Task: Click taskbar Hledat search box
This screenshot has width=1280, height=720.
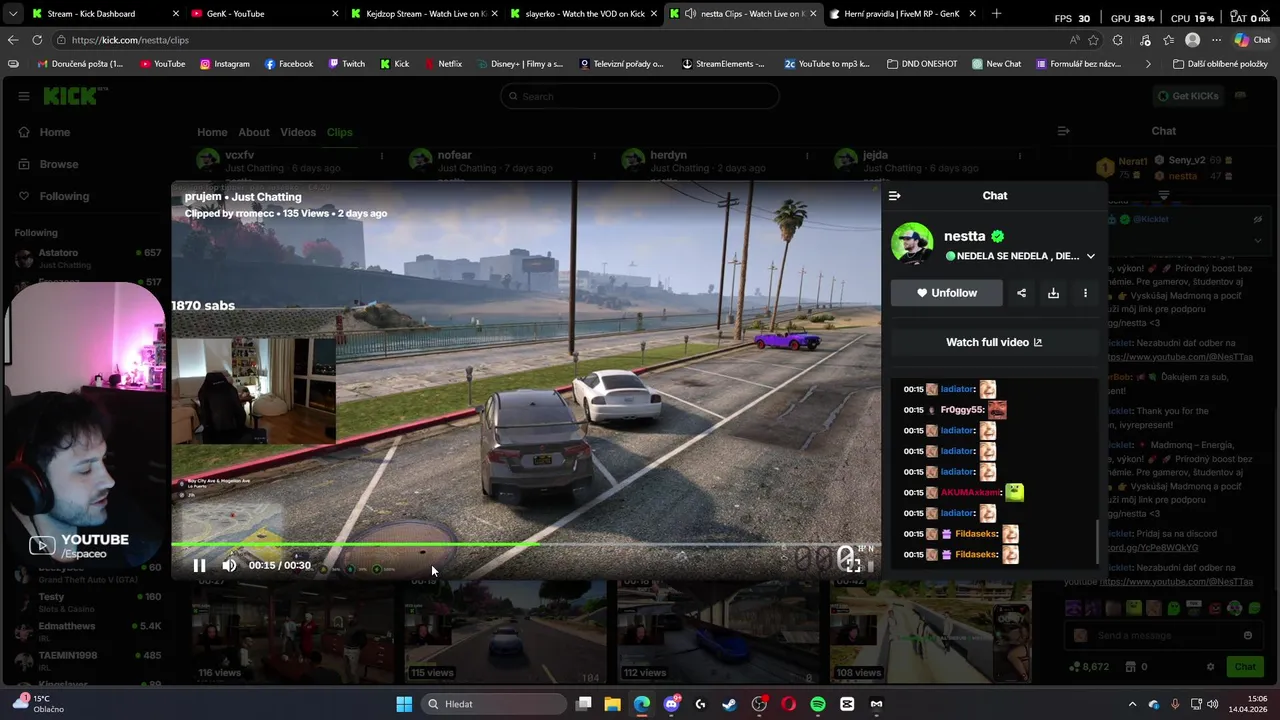Action: point(492,704)
